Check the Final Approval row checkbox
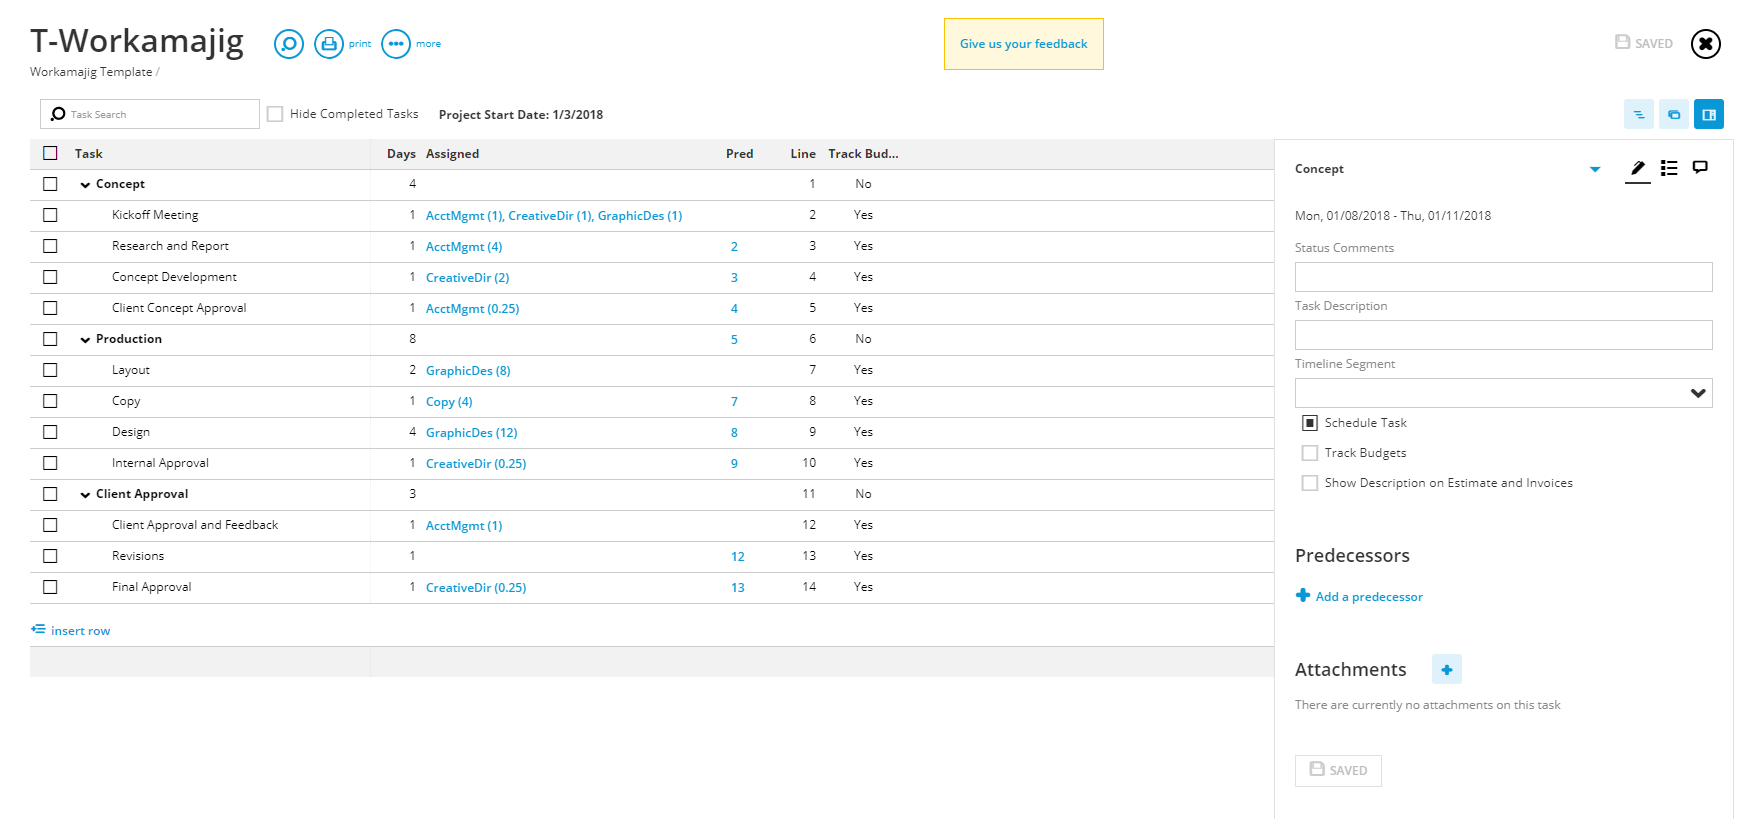The width and height of the screenshot is (1754, 819). pos(50,587)
